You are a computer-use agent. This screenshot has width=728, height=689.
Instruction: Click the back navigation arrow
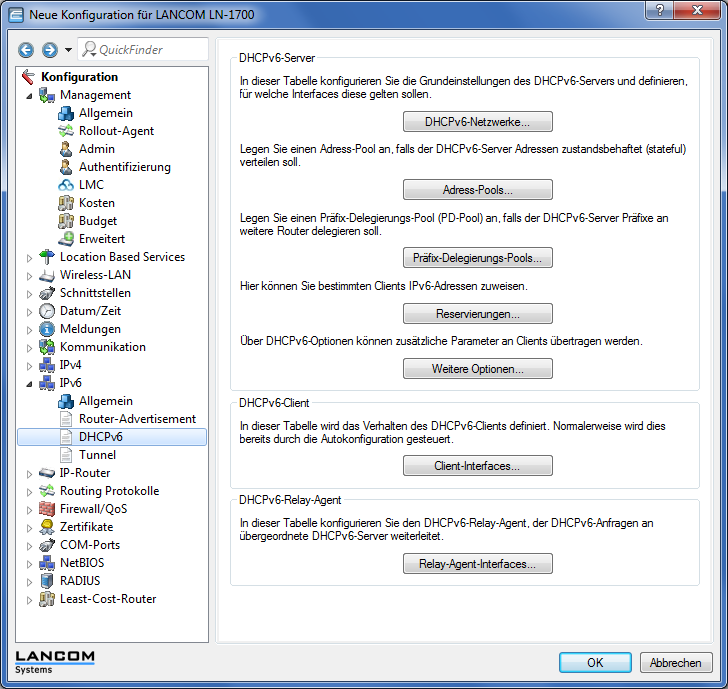26,50
